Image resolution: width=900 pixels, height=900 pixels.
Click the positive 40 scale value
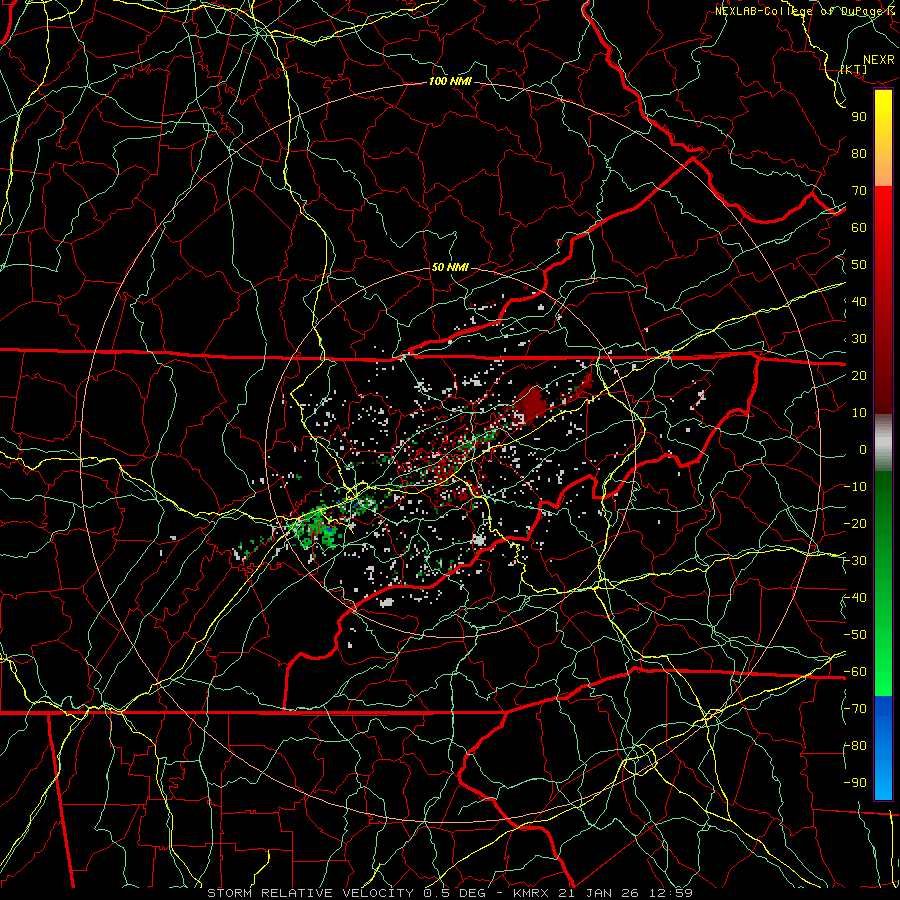pos(859,301)
